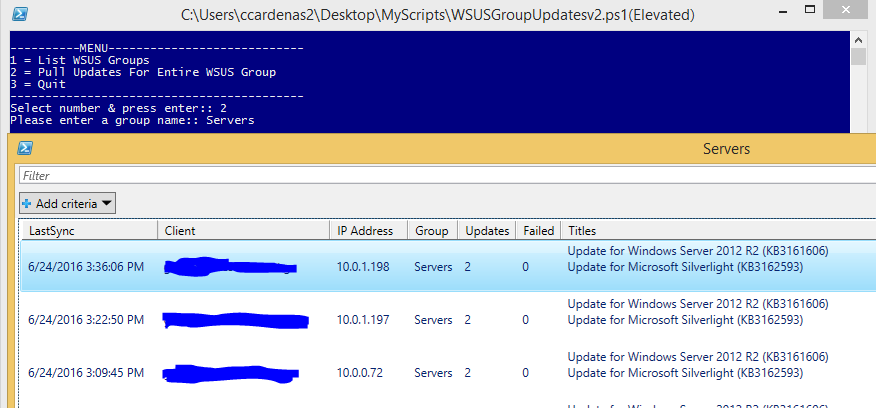
Task: Sort by the IP Address column header
Action: pos(369,231)
